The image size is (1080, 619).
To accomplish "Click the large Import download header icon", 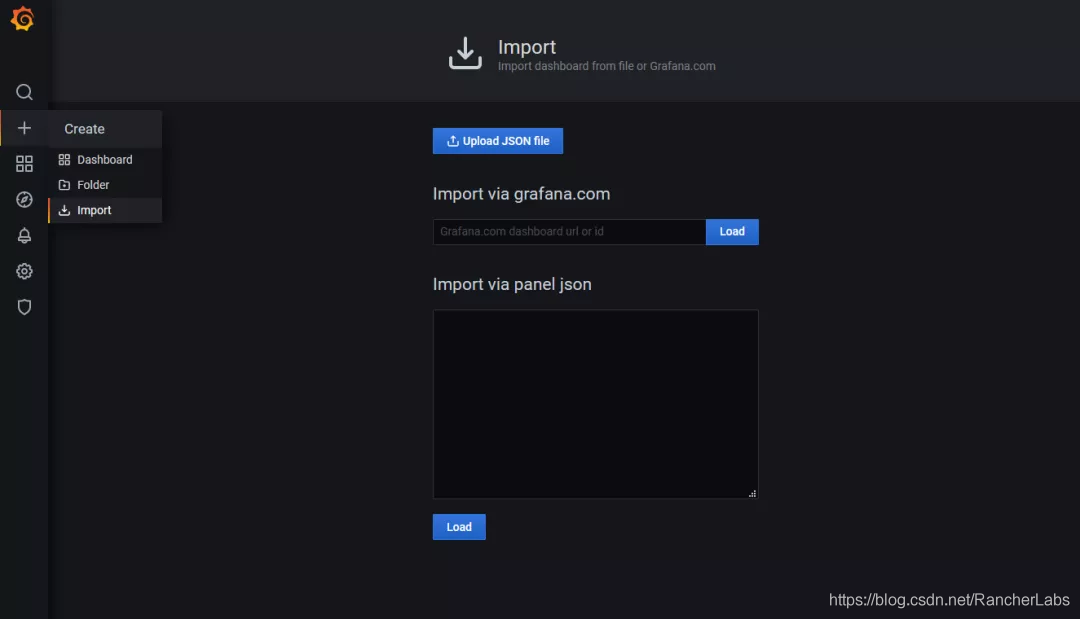I will tap(466, 53).
